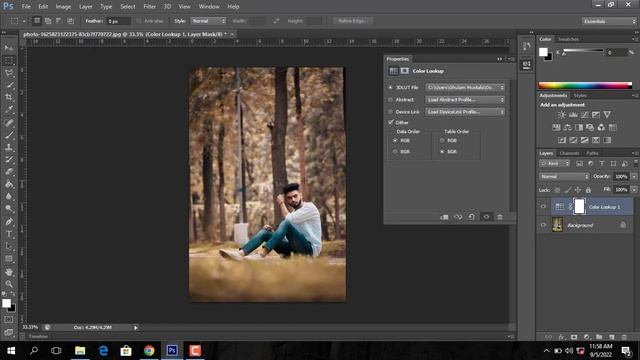Image resolution: width=640 pixels, height=360 pixels.
Task: Select the Device Link radio button
Action: [390, 112]
